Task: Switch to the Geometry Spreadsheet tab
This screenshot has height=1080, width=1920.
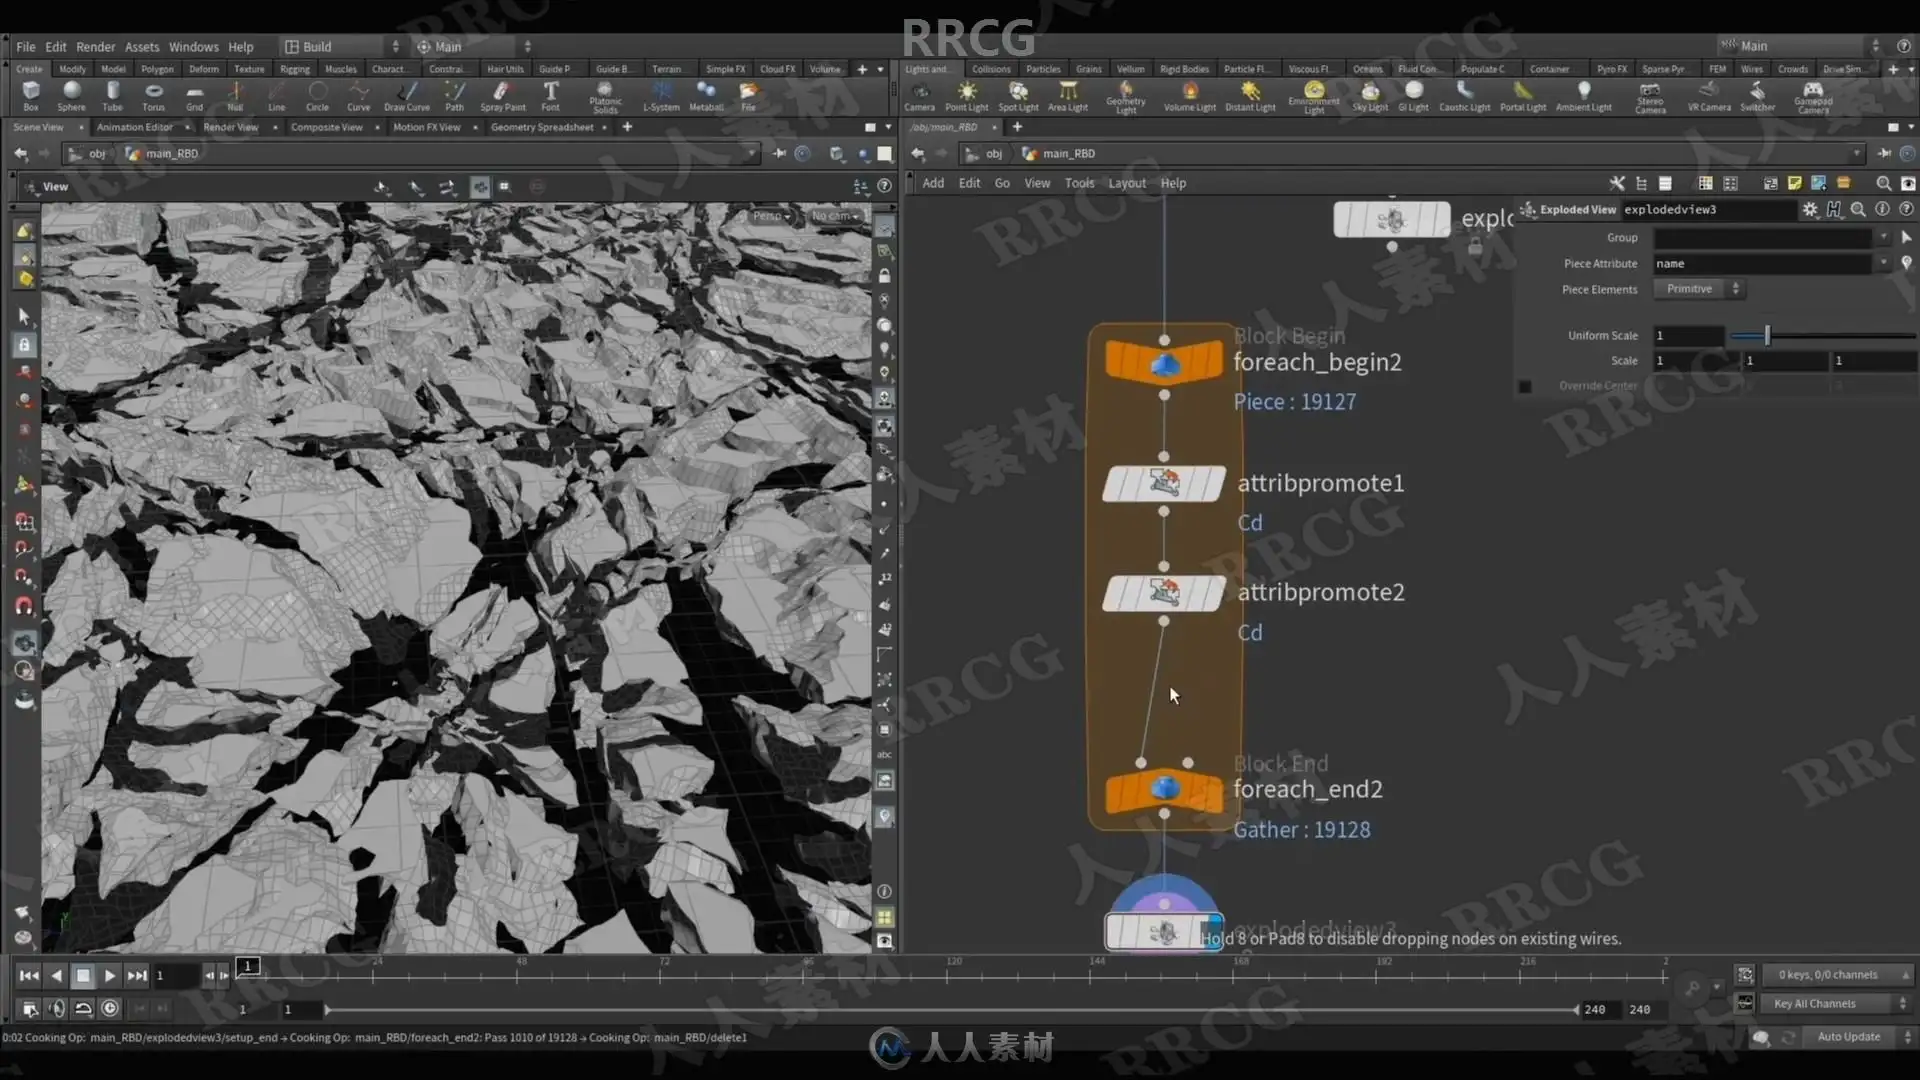Action: [541, 127]
